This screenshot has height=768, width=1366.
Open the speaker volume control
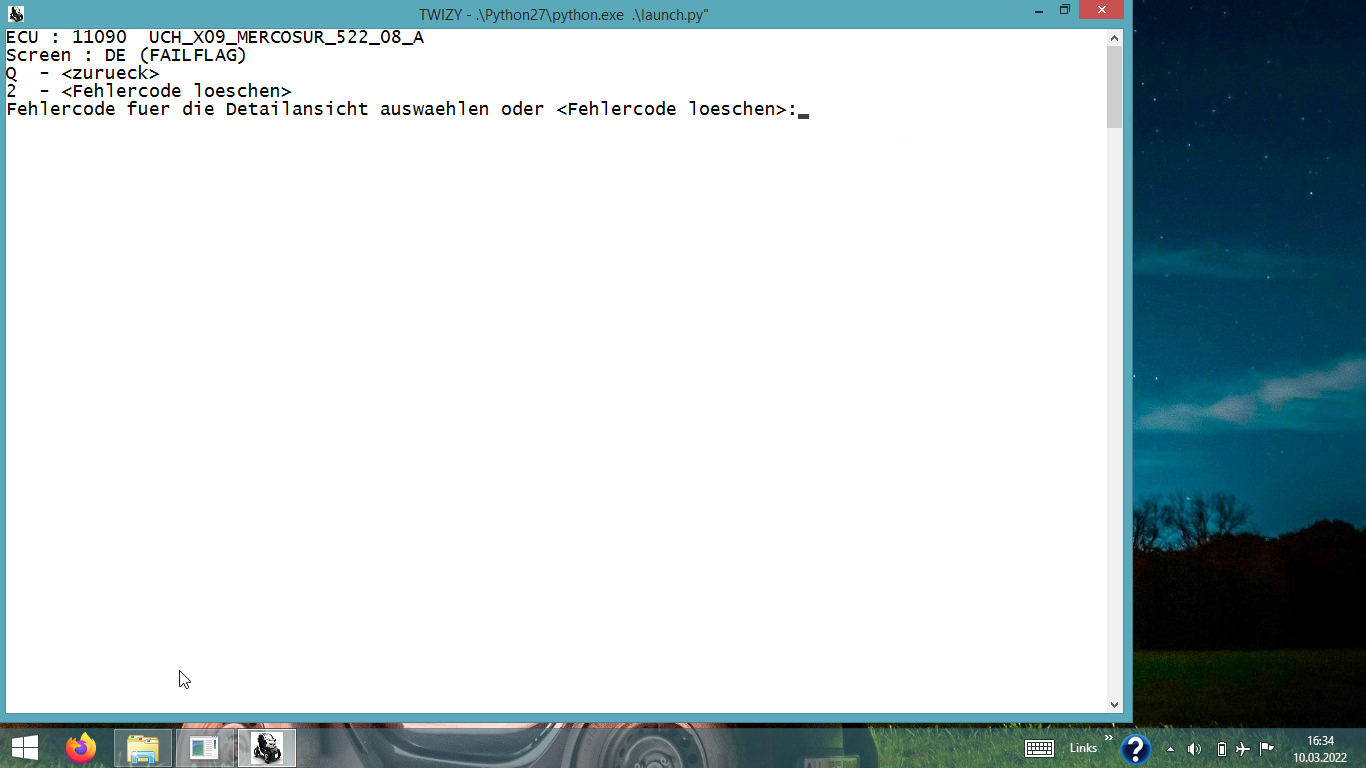(1194, 749)
